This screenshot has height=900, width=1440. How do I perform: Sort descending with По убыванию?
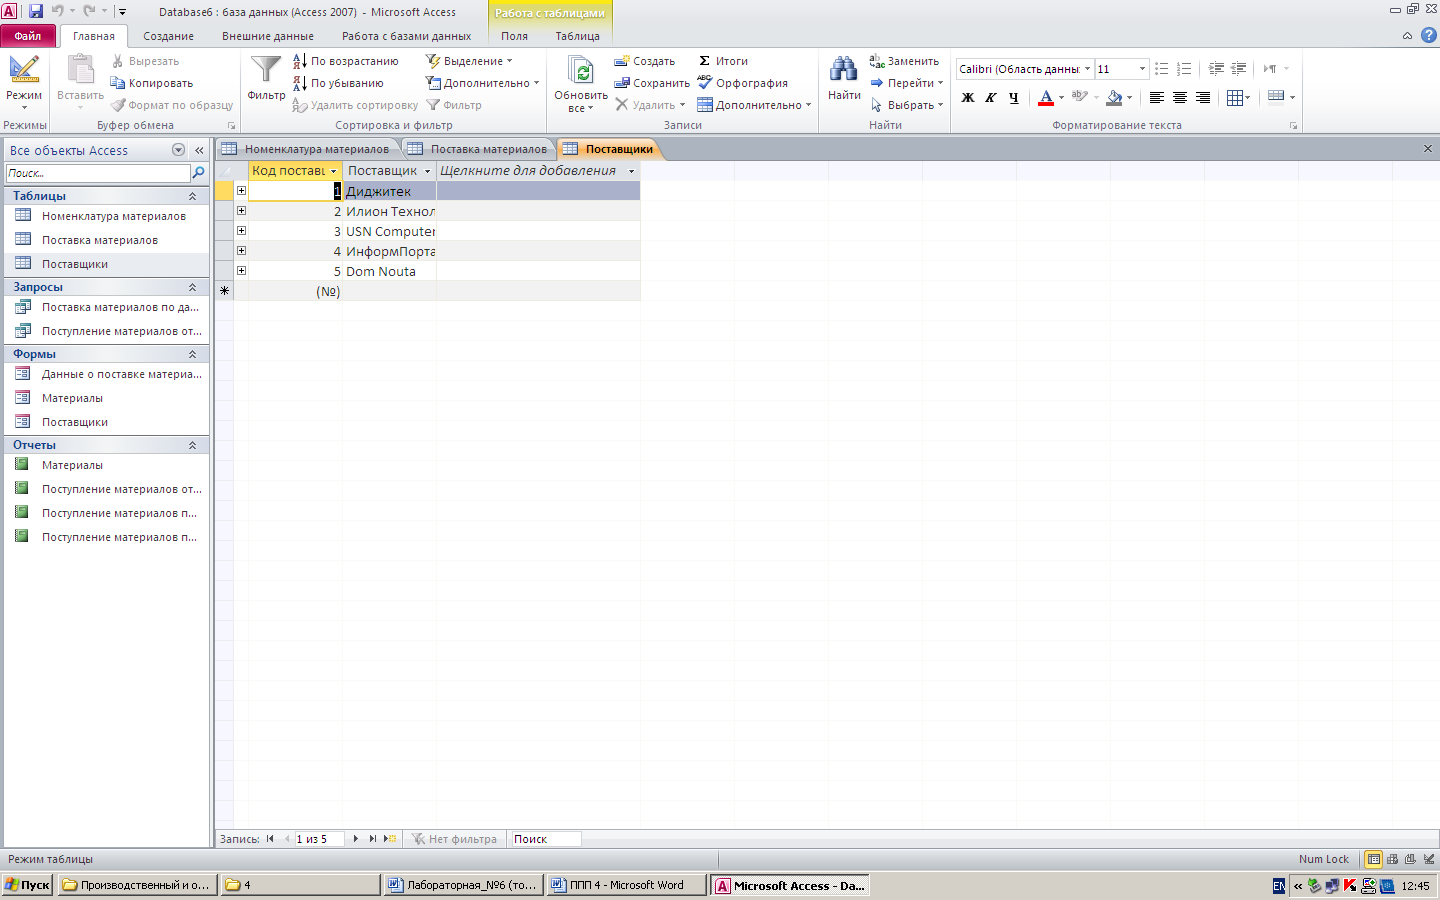coord(338,83)
